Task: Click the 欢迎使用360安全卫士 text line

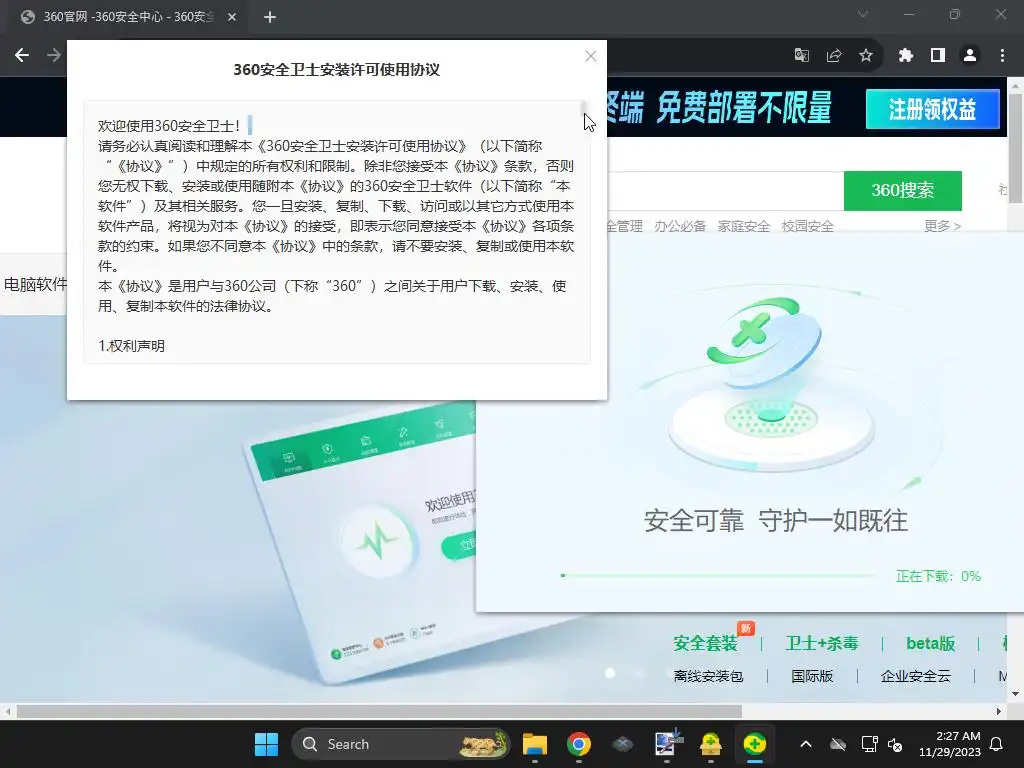Action: pos(169,125)
